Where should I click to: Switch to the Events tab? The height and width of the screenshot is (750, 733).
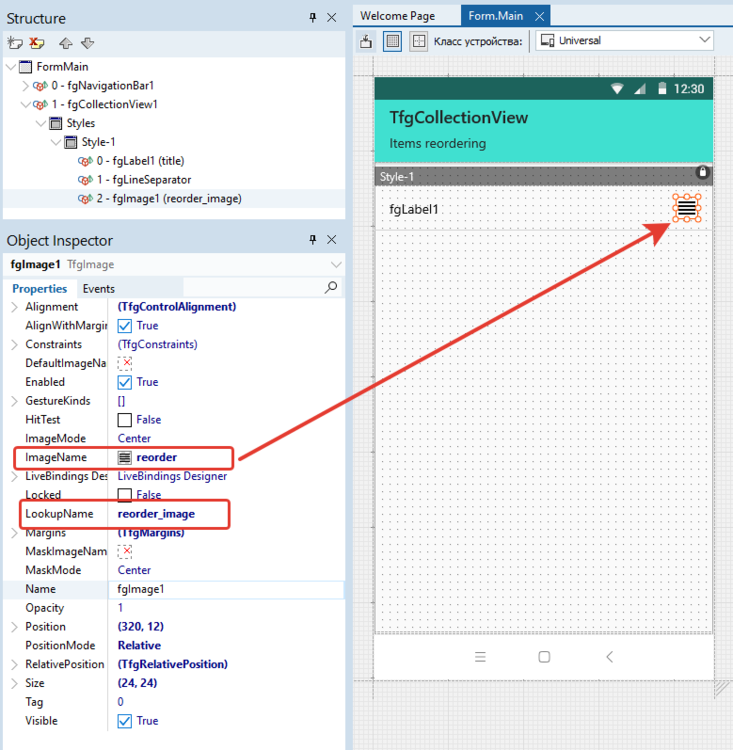point(98,289)
